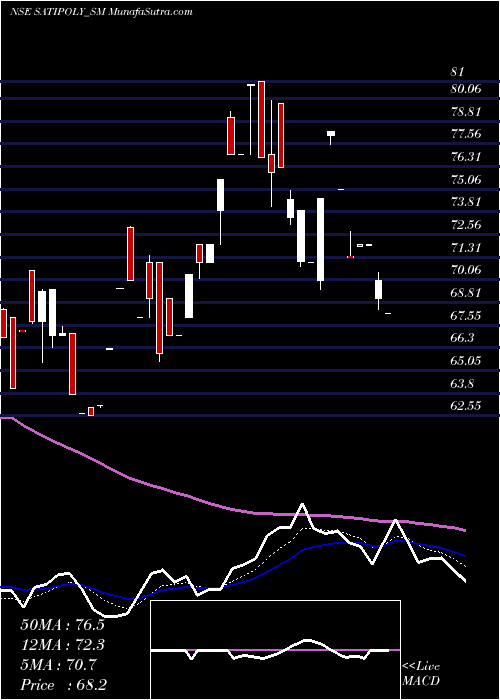Click the 50MA : 76.5 reading
The height and width of the screenshot is (700, 500).
tap(64, 625)
